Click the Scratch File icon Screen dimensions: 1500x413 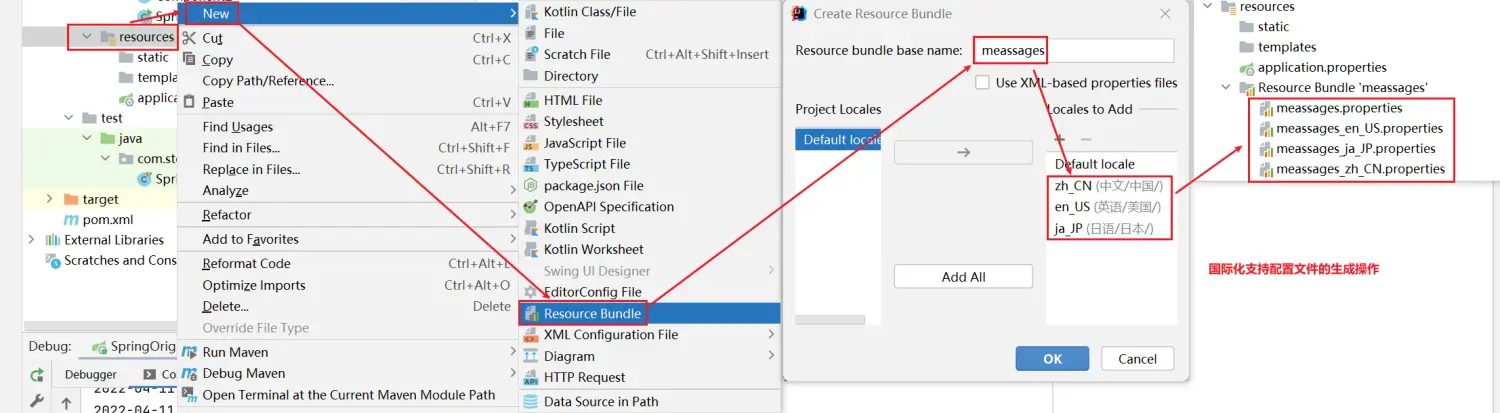(531, 55)
